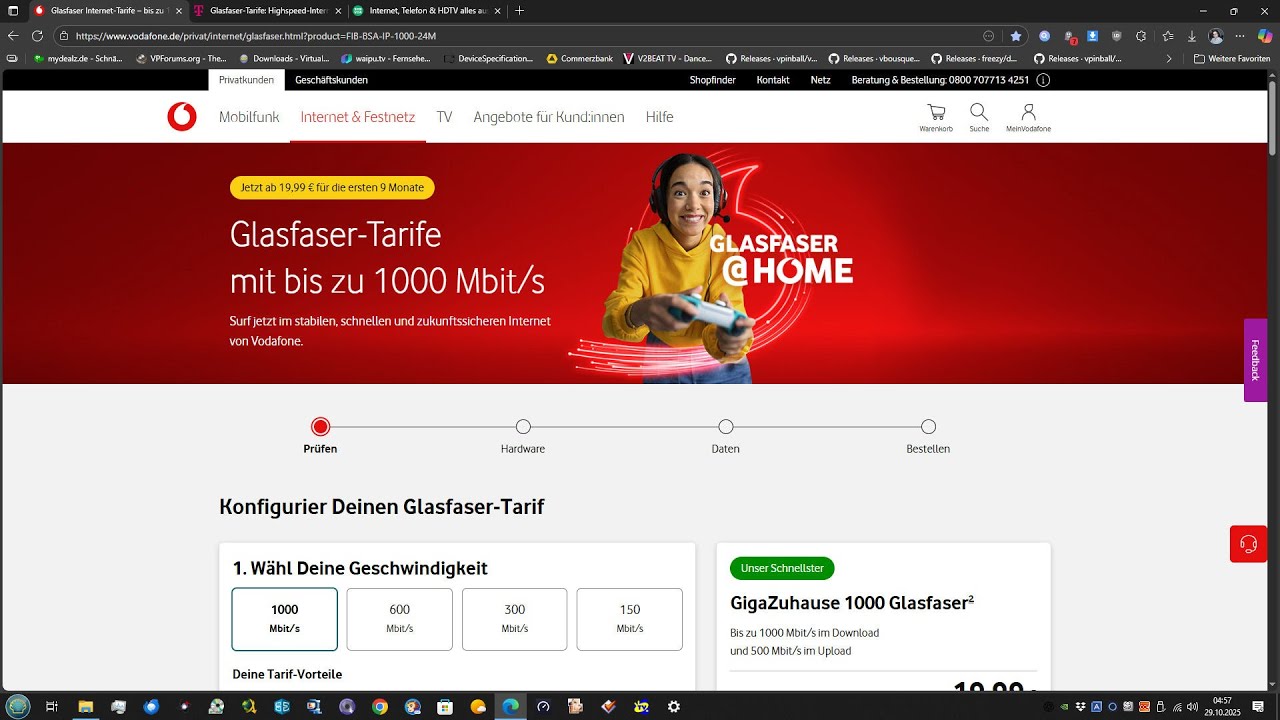This screenshot has height=720, width=1280.
Task: Open the browser profile avatar
Action: pos(1216,36)
